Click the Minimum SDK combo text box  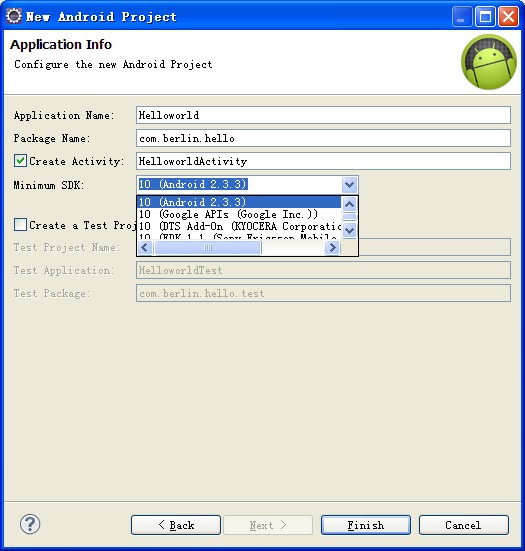(x=239, y=184)
